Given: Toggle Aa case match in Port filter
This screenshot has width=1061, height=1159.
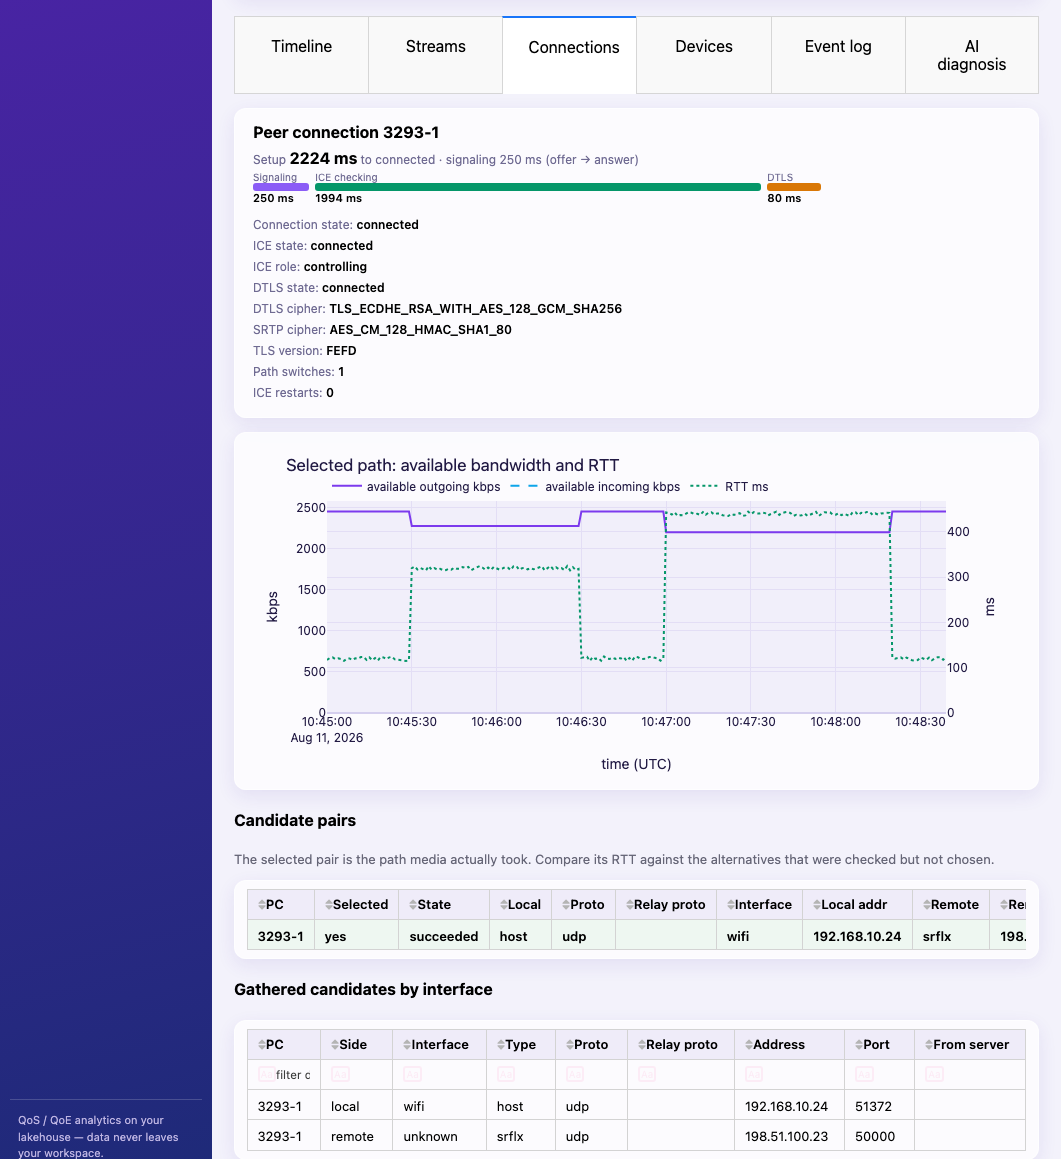Looking at the screenshot, I should 864,1074.
